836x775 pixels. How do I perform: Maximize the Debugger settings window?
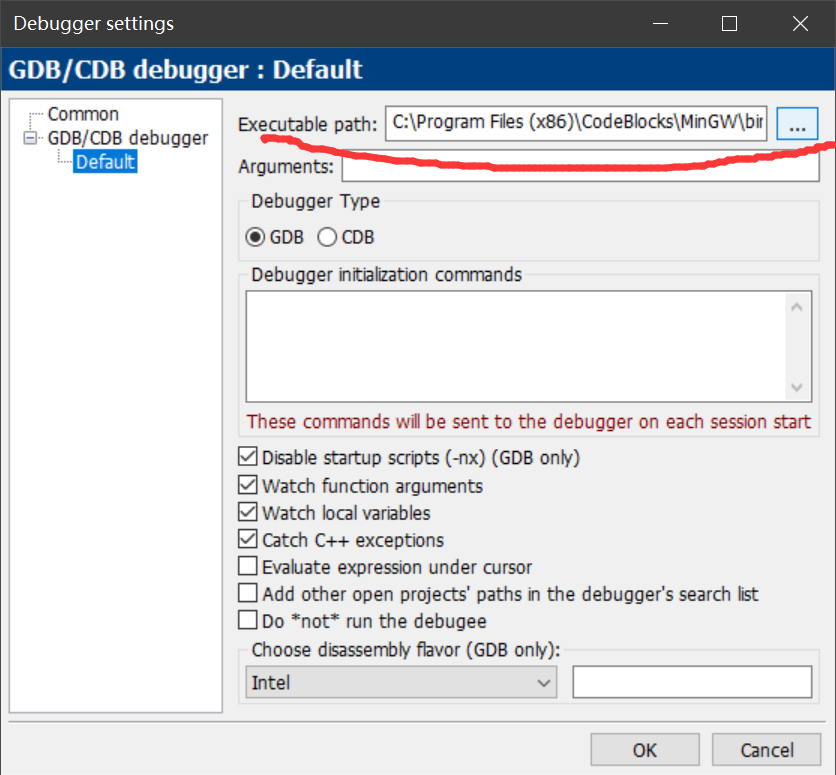(729, 23)
